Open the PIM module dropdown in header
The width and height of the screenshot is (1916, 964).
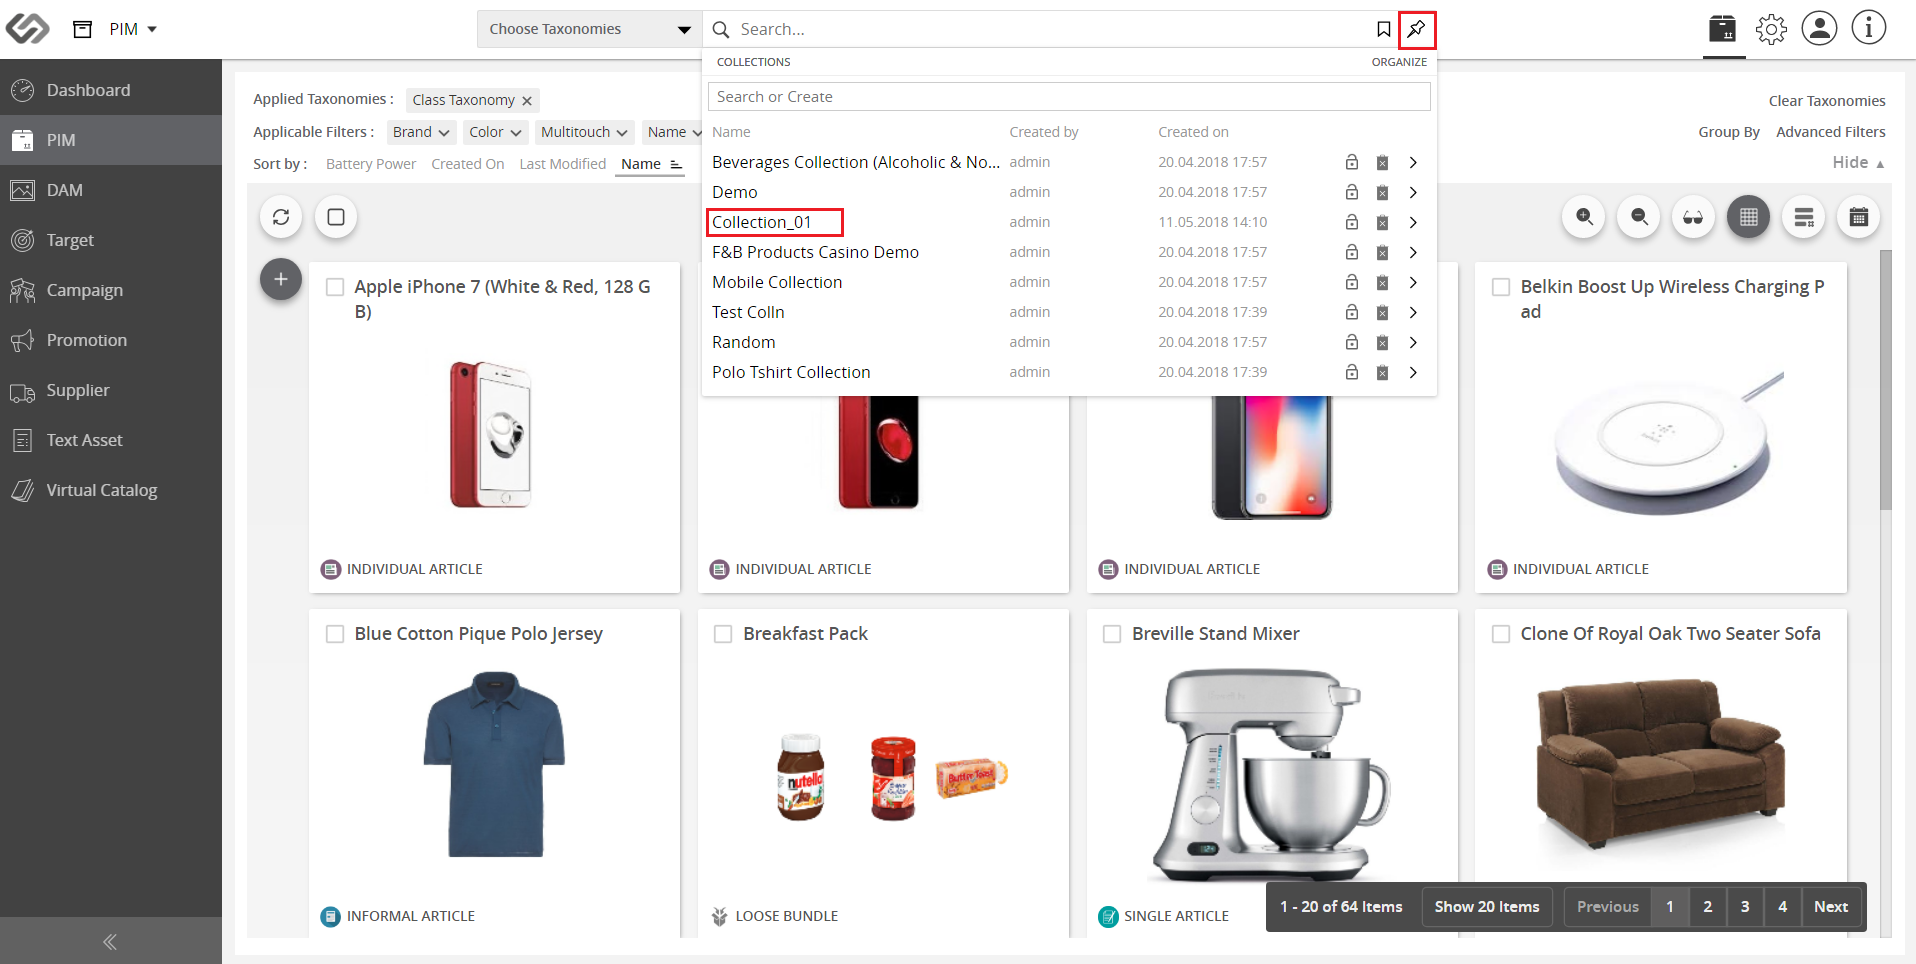tap(133, 29)
